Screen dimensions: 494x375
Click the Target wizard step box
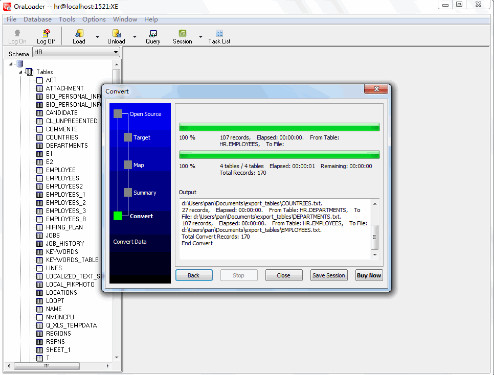[x=128, y=137]
